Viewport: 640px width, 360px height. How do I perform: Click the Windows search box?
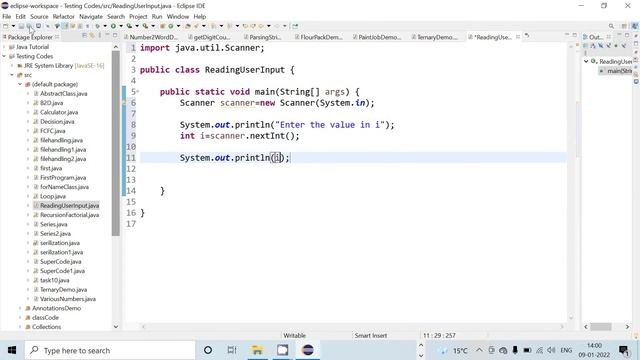(110, 350)
